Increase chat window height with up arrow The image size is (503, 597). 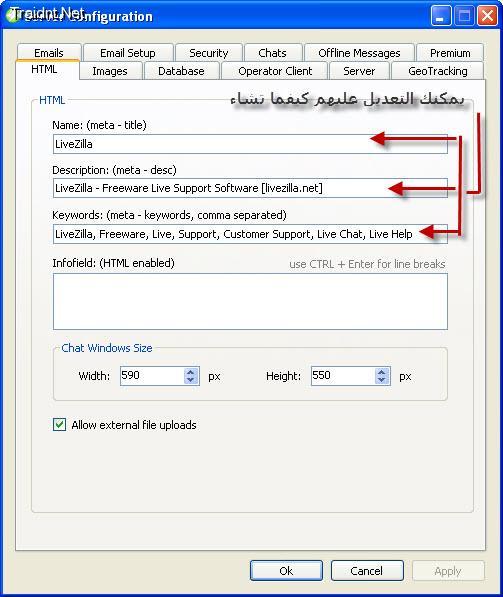pyautogui.click(x=382, y=372)
